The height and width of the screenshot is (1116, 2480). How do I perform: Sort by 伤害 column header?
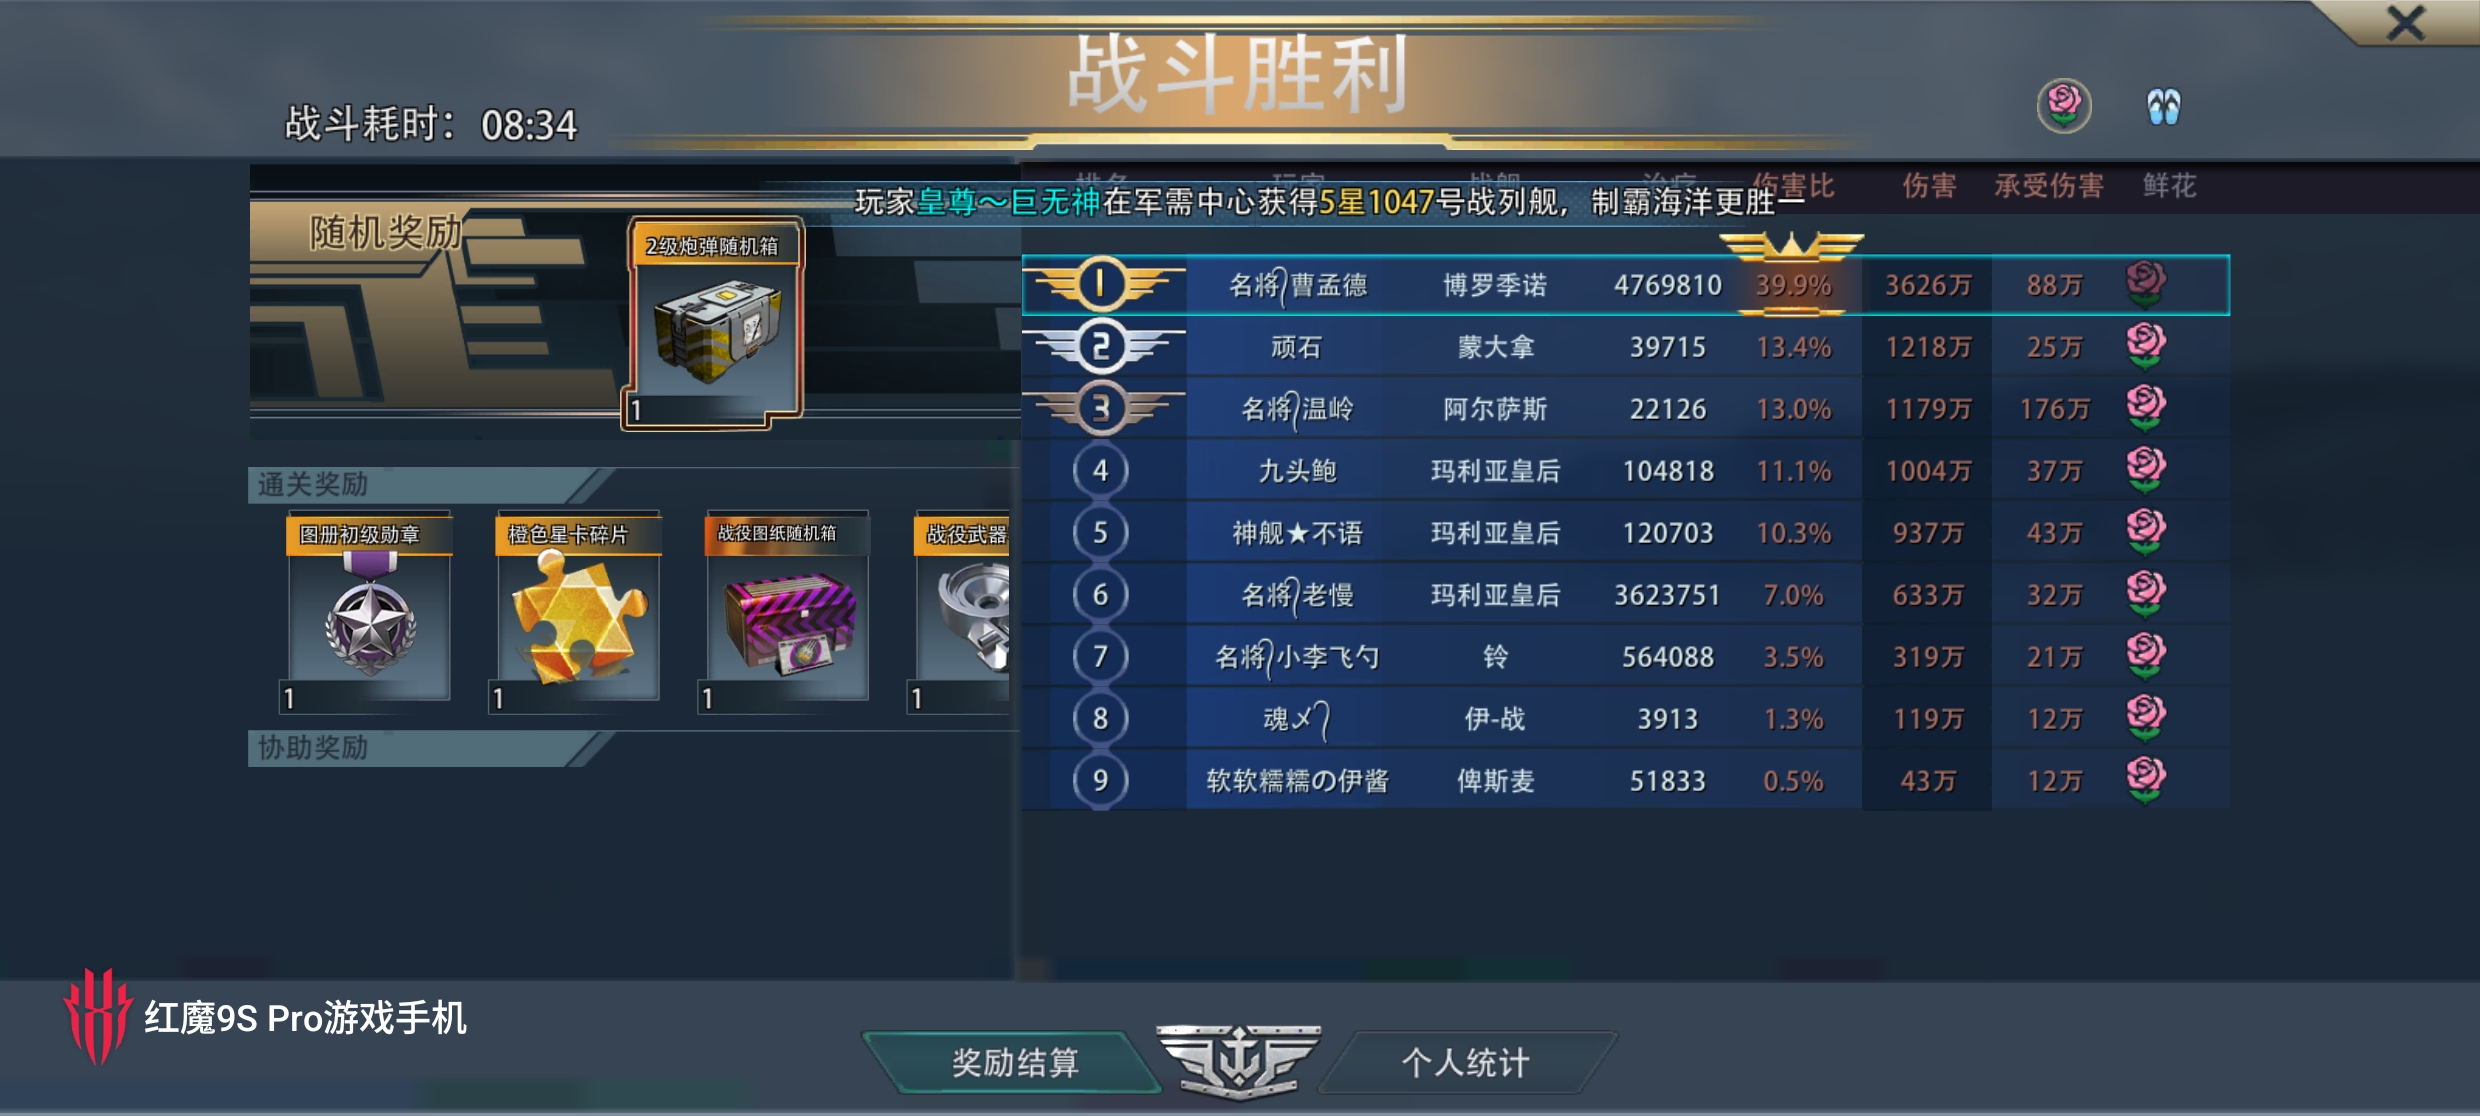[x=1929, y=186]
